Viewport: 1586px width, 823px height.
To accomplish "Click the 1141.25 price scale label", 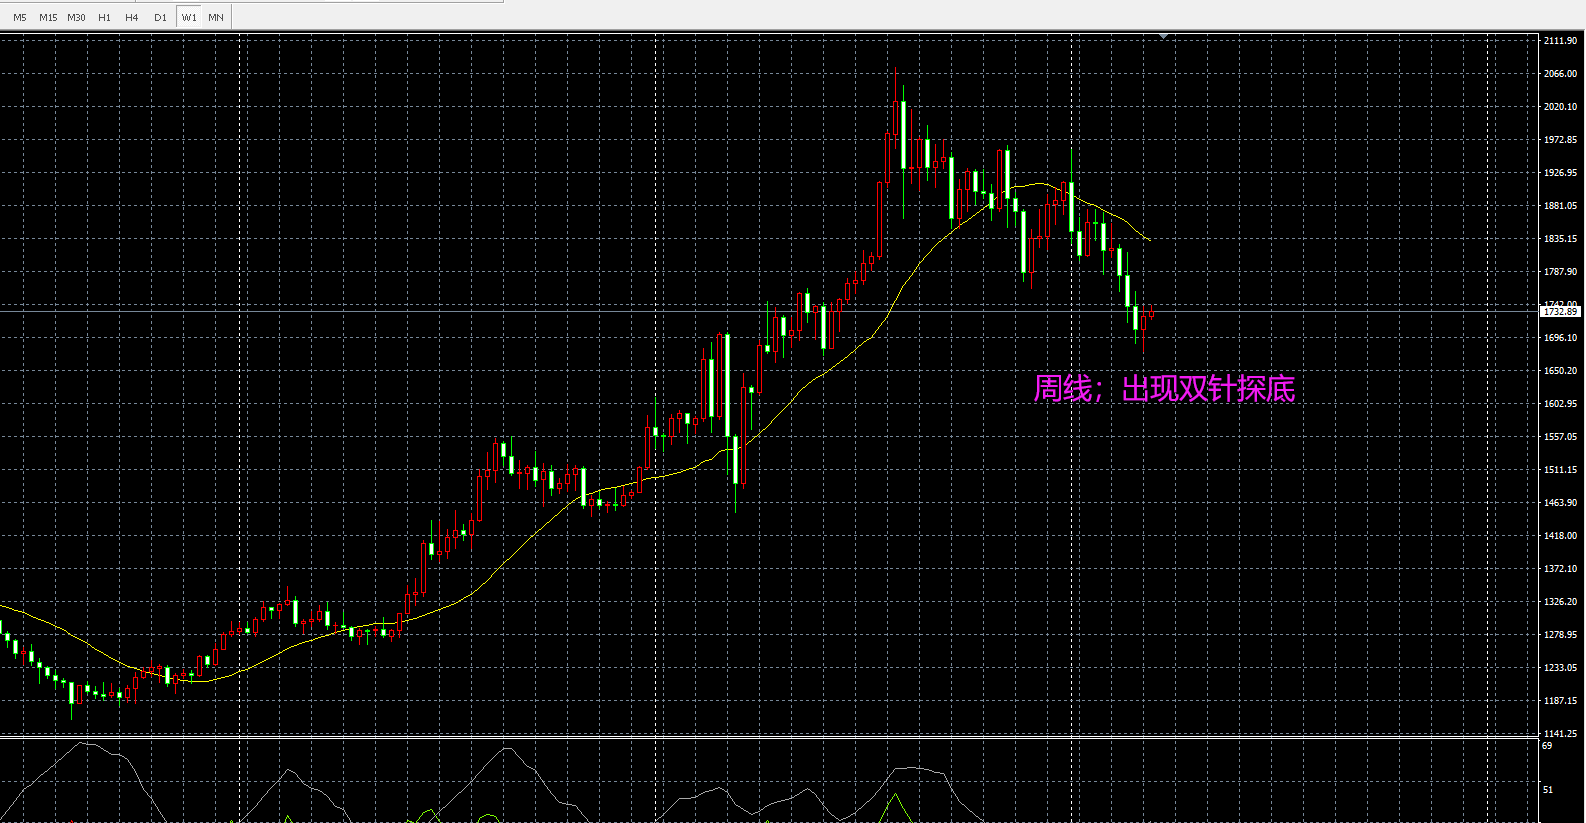I will (1560, 734).
